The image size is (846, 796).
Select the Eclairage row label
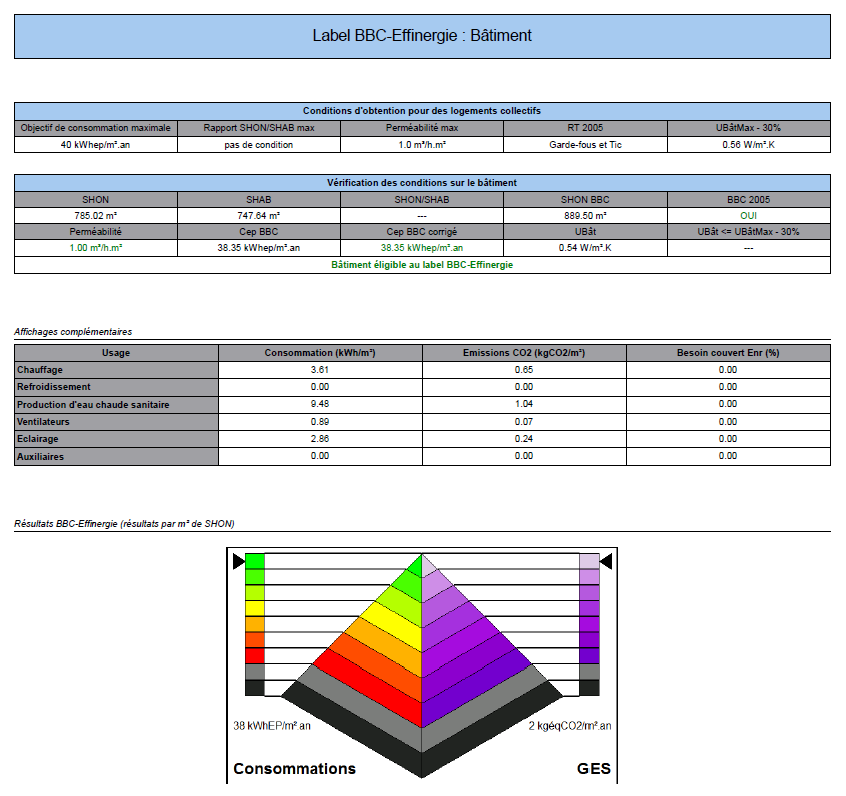point(38,439)
